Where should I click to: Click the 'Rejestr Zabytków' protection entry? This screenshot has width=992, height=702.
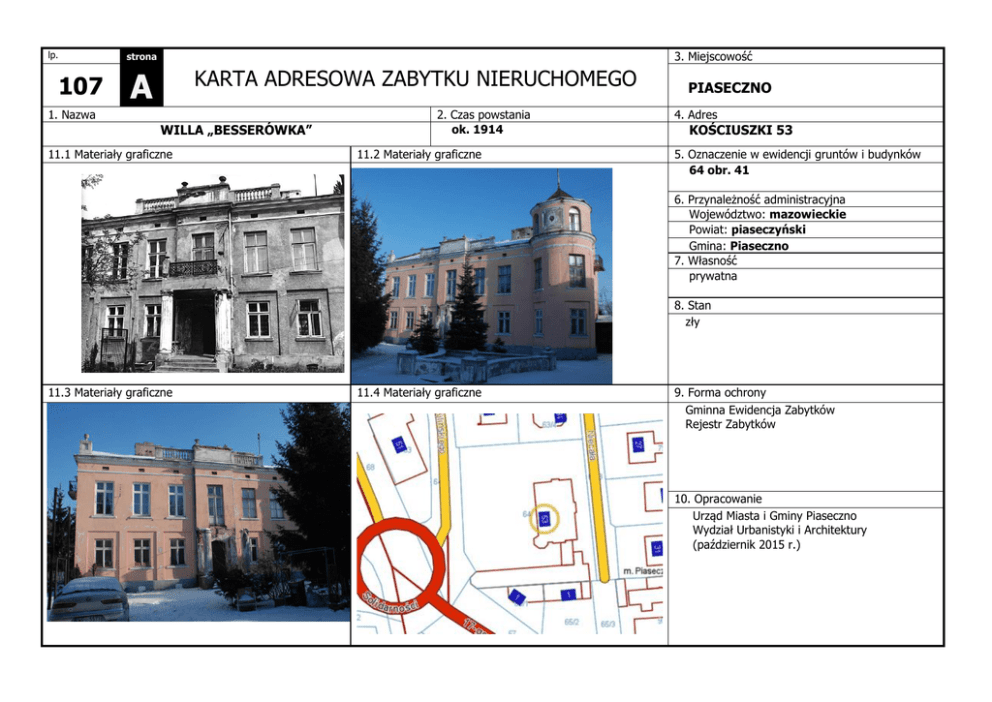730,425
